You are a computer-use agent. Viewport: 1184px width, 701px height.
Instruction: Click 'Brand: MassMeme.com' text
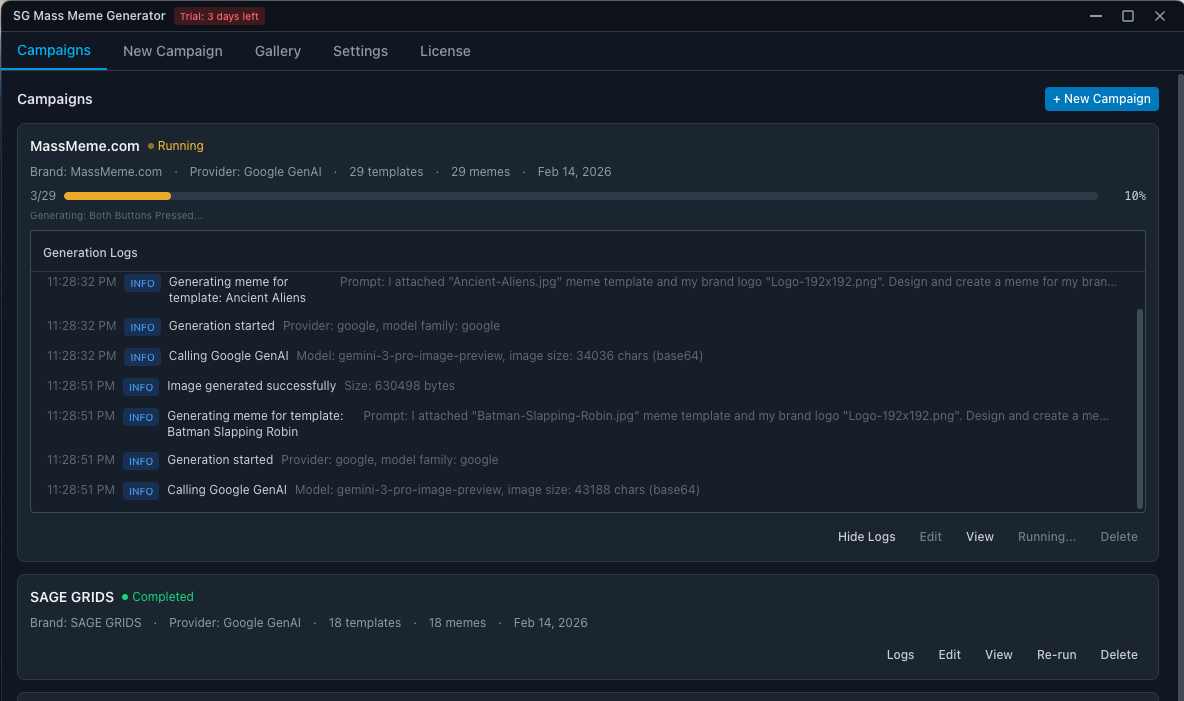tap(96, 171)
